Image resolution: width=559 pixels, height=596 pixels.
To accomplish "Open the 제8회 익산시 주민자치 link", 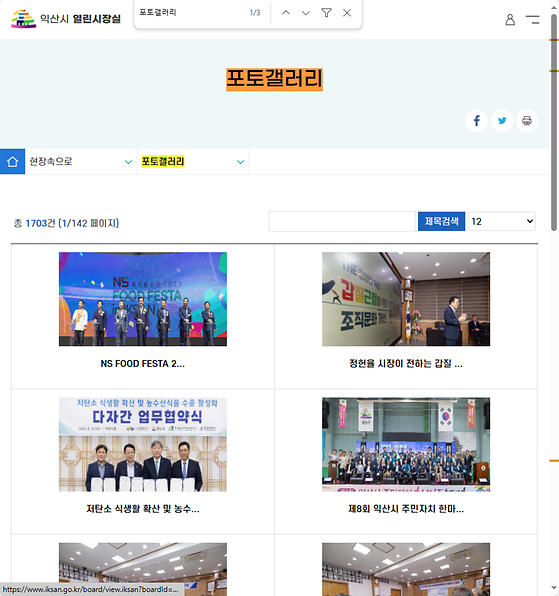I will pyautogui.click(x=406, y=509).
